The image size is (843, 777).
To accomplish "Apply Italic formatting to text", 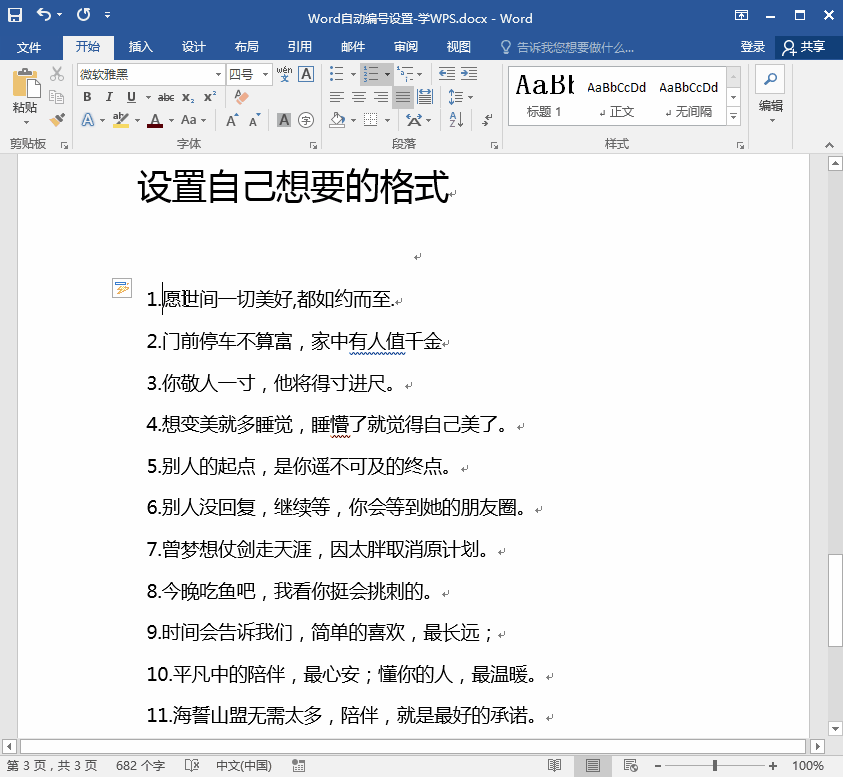I will click(110, 97).
